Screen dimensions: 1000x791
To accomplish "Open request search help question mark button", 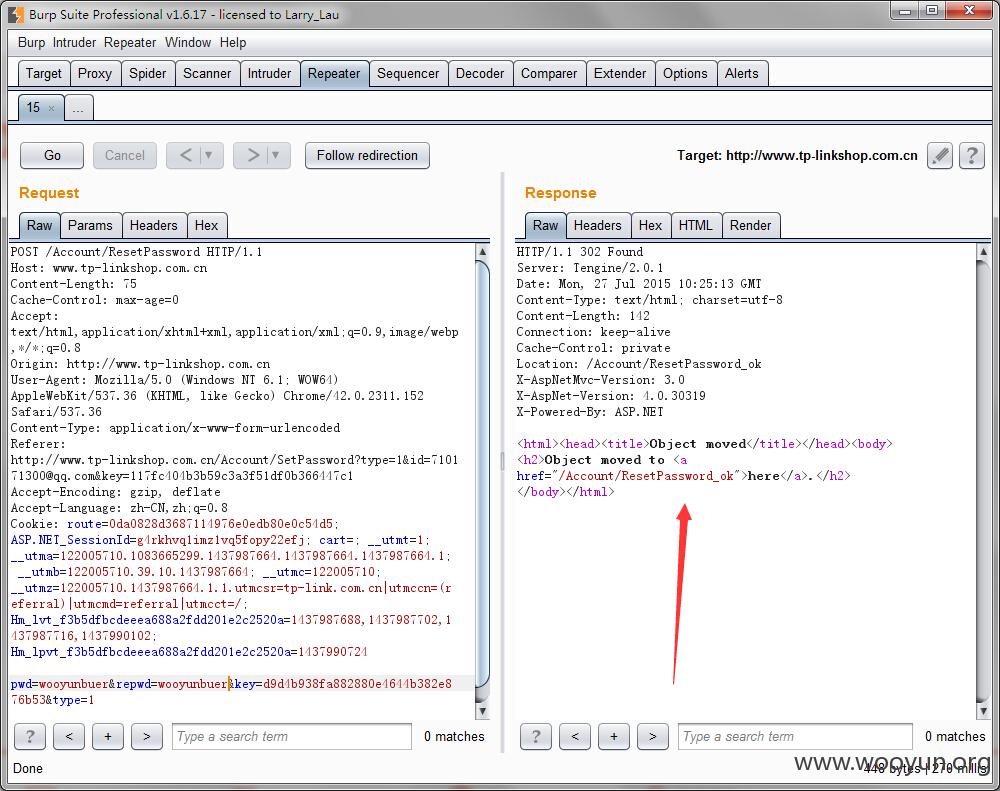I will point(30,737).
